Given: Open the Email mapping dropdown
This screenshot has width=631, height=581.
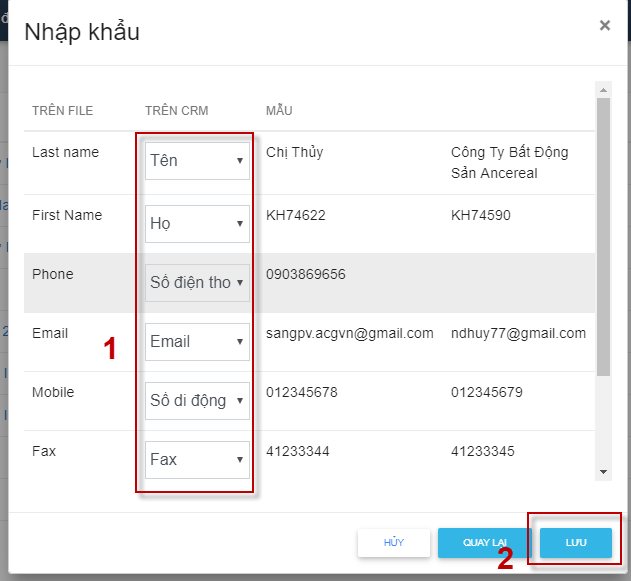Looking at the screenshot, I should pyautogui.click(x=197, y=342).
